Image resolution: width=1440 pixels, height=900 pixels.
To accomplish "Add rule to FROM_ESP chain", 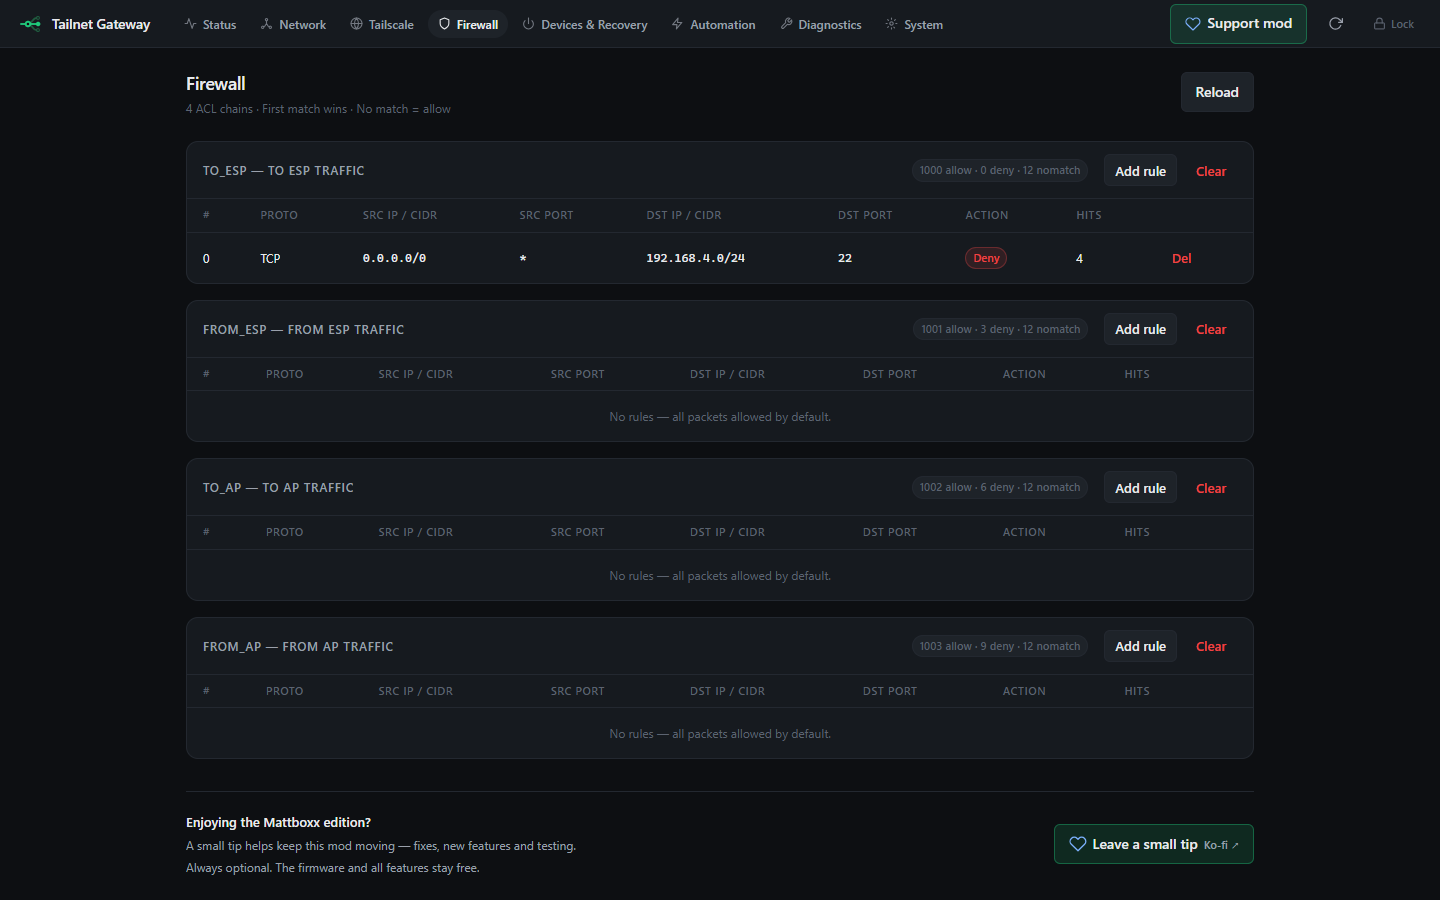I will click(x=1141, y=329).
